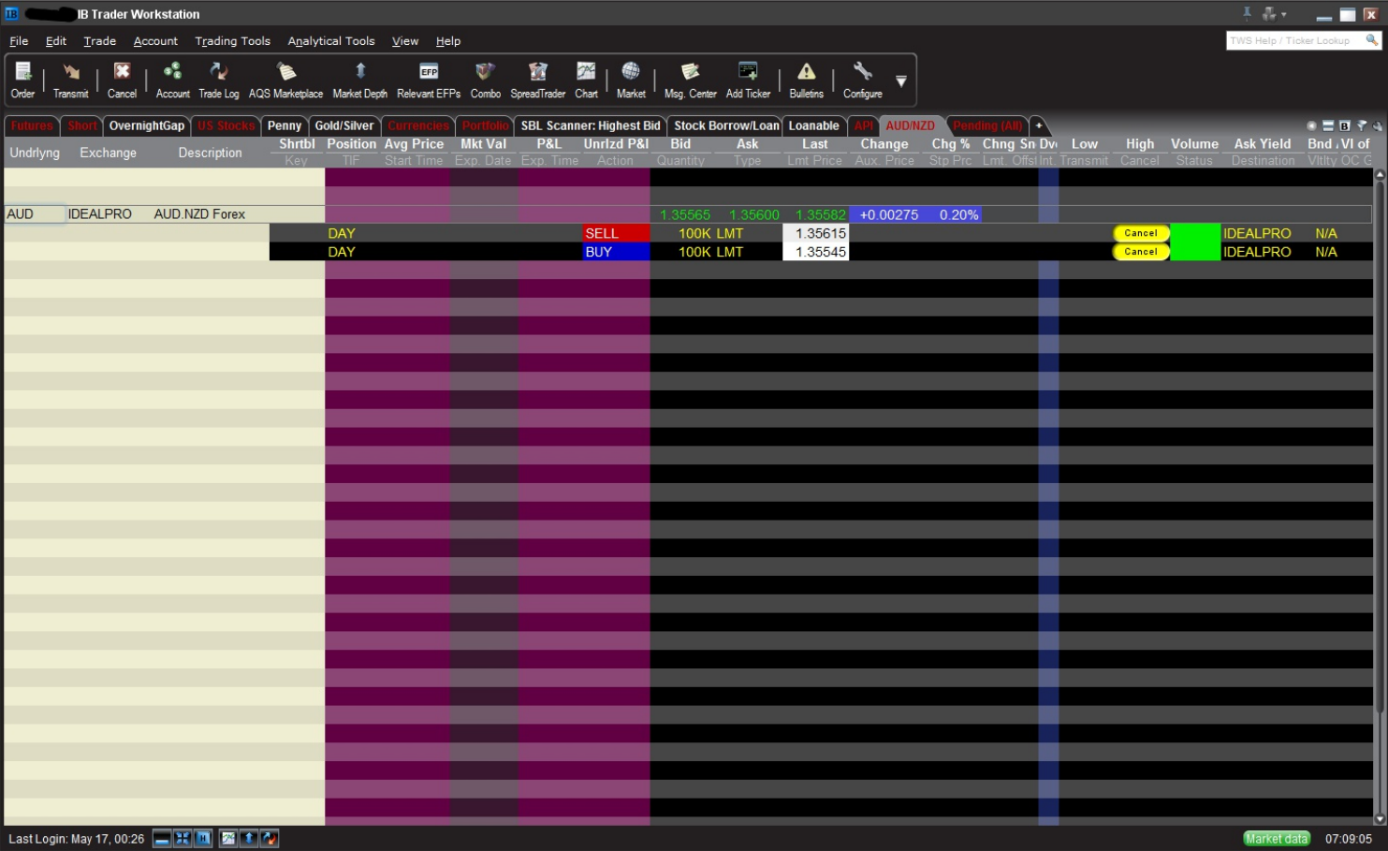Open the Edit menu
The image size is (1388, 851).
pyautogui.click(x=56, y=41)
